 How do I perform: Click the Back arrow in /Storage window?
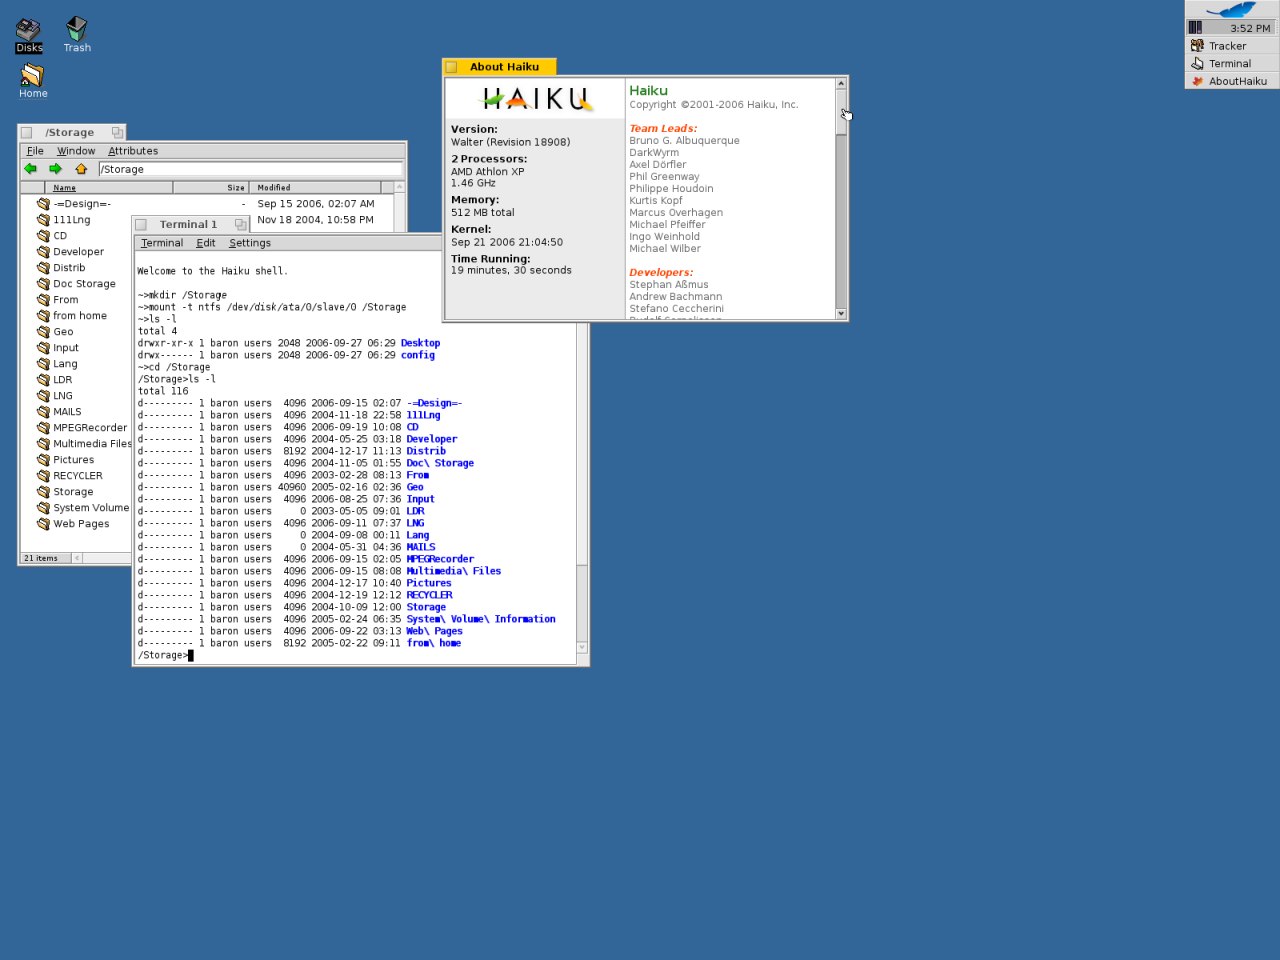pyautogui.click(x=31, y=169)
